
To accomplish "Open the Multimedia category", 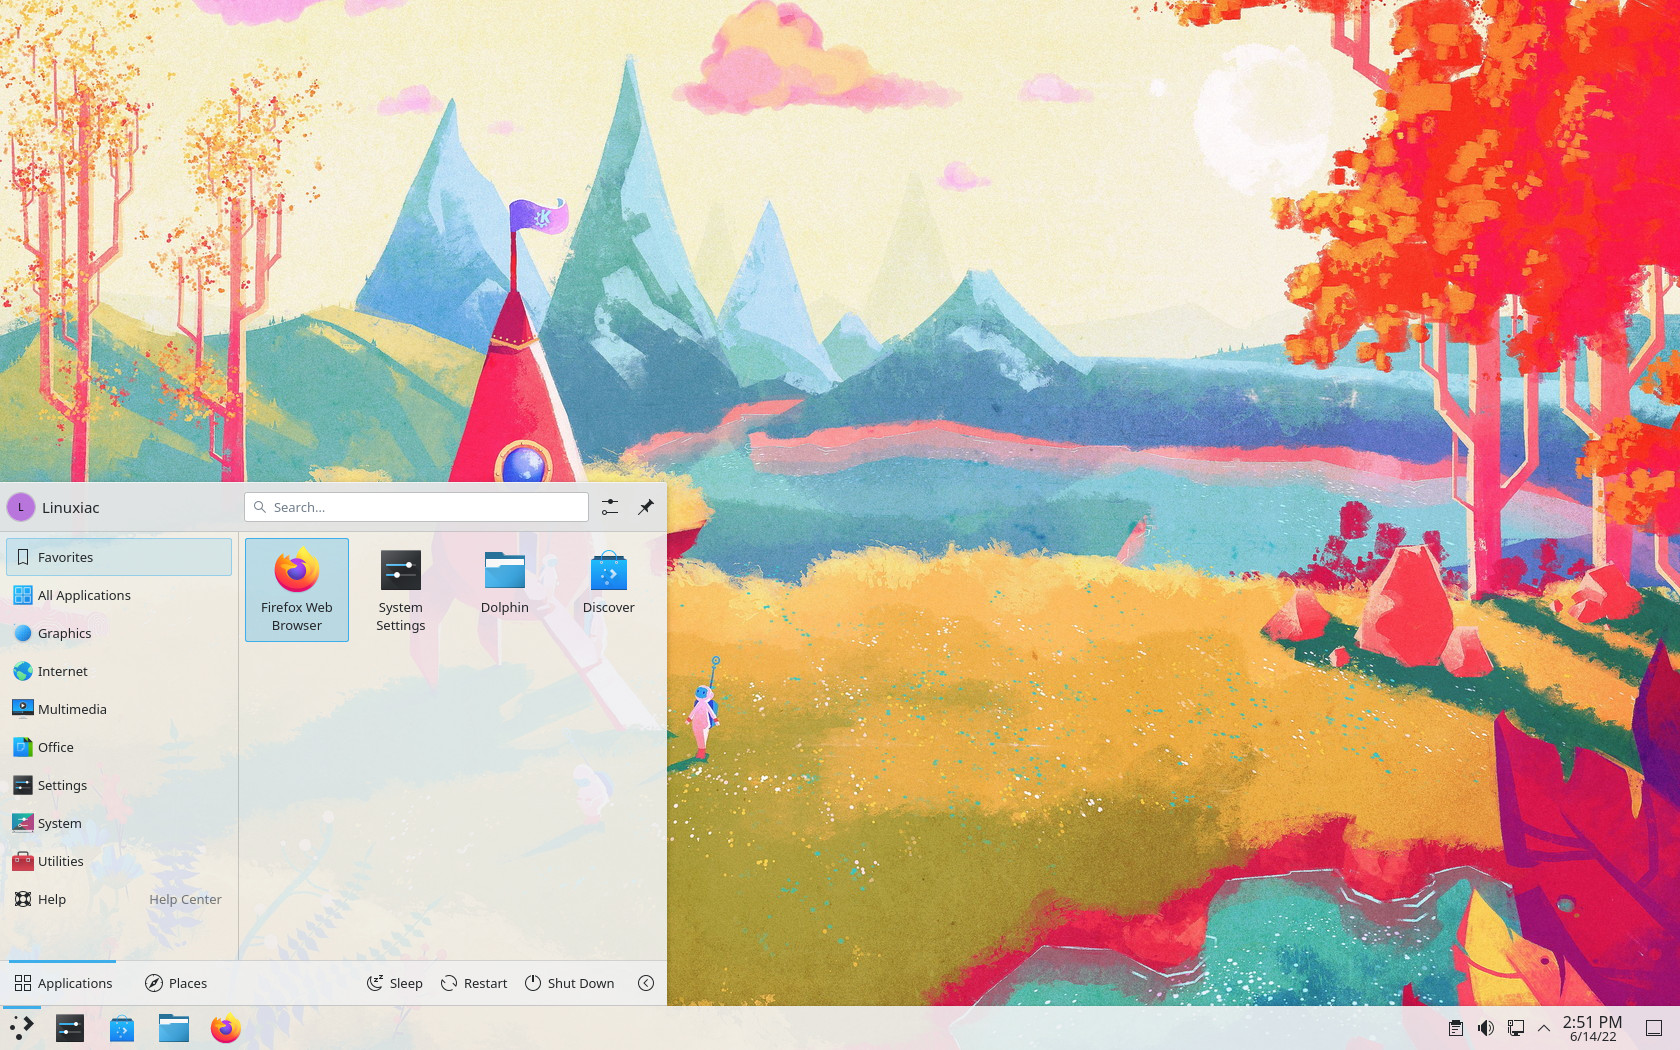I will point(119,709).
